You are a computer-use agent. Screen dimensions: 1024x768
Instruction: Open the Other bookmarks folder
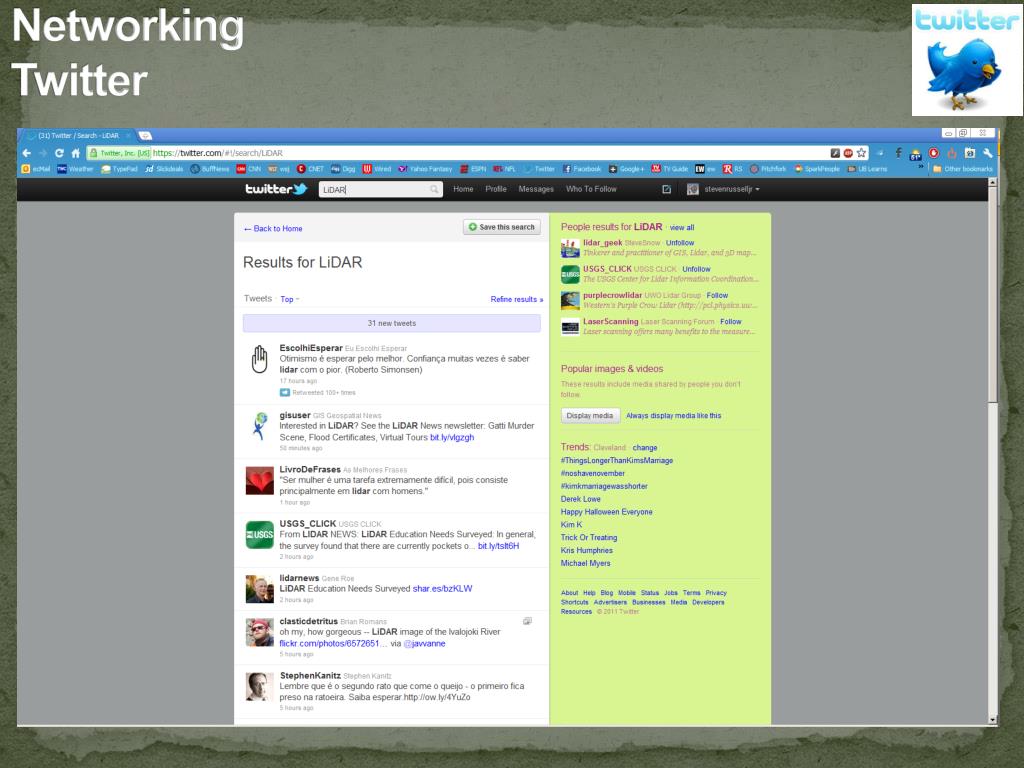click(963, 169)
